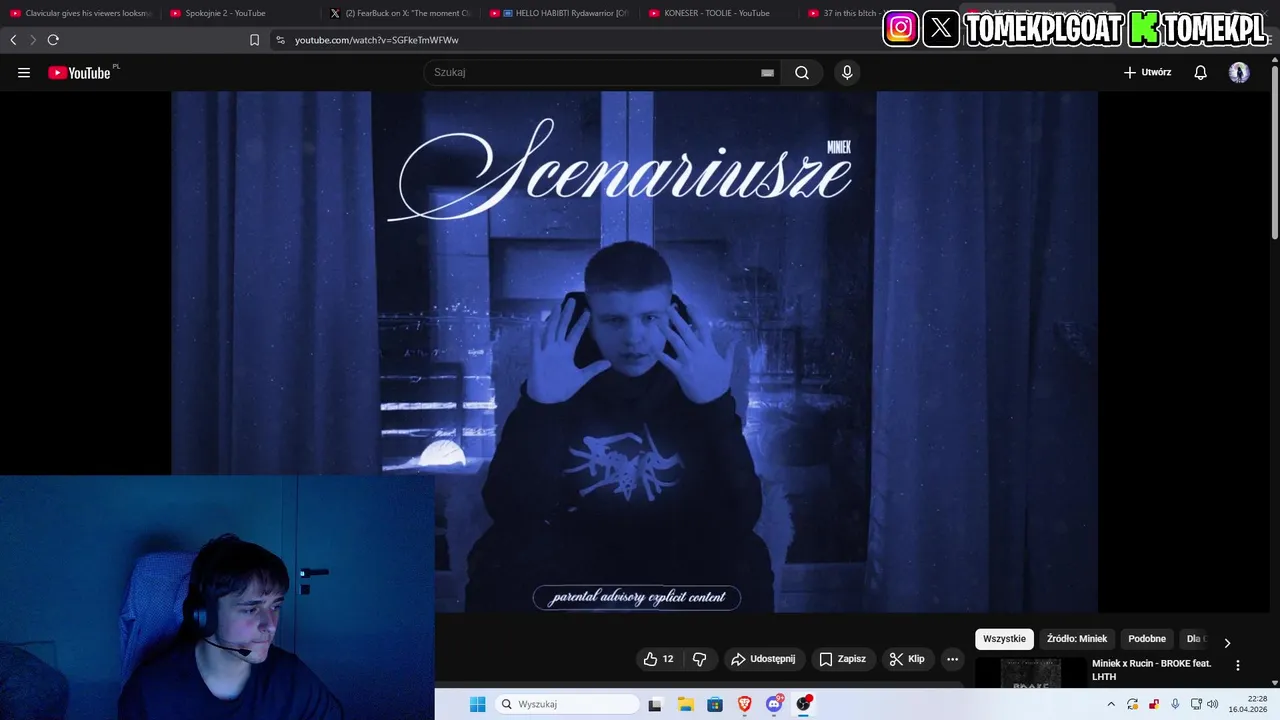
Task: Open the BROKE video thumbnail
Action: 1030,672
